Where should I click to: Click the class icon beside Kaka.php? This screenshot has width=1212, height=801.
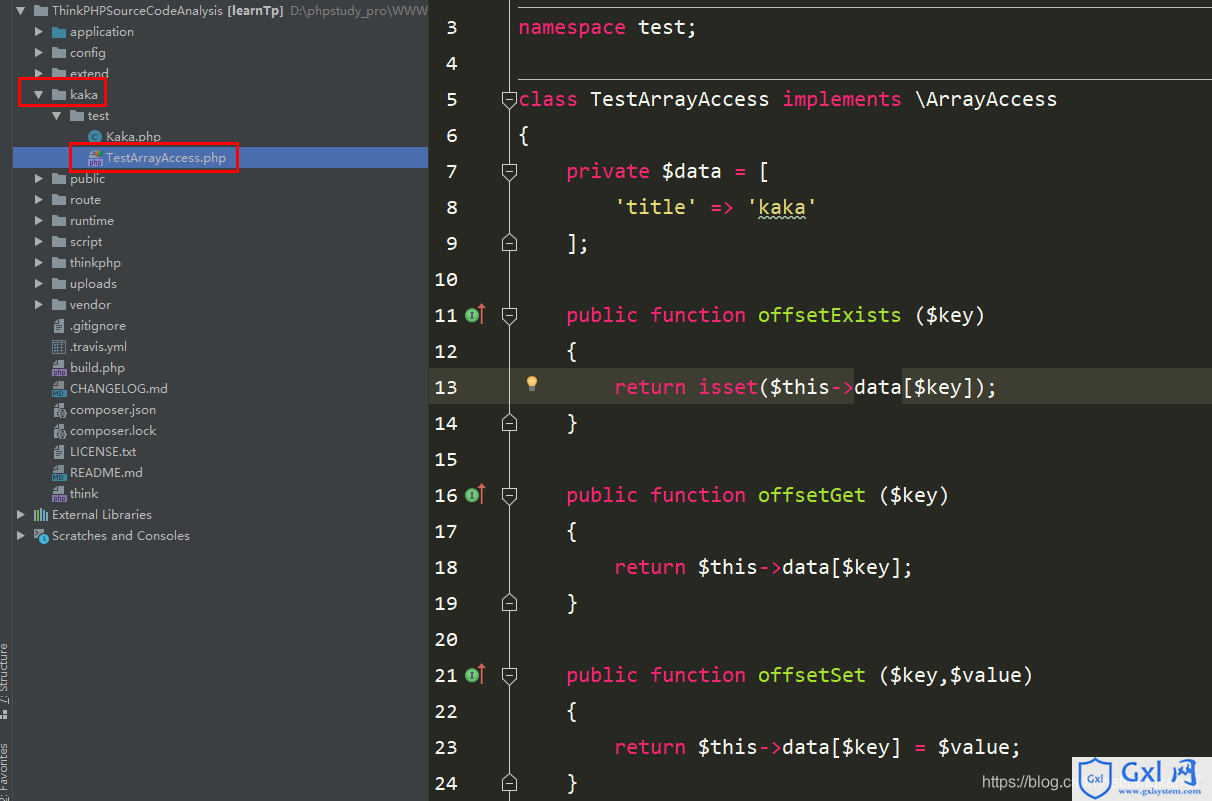tap(95, 137)
